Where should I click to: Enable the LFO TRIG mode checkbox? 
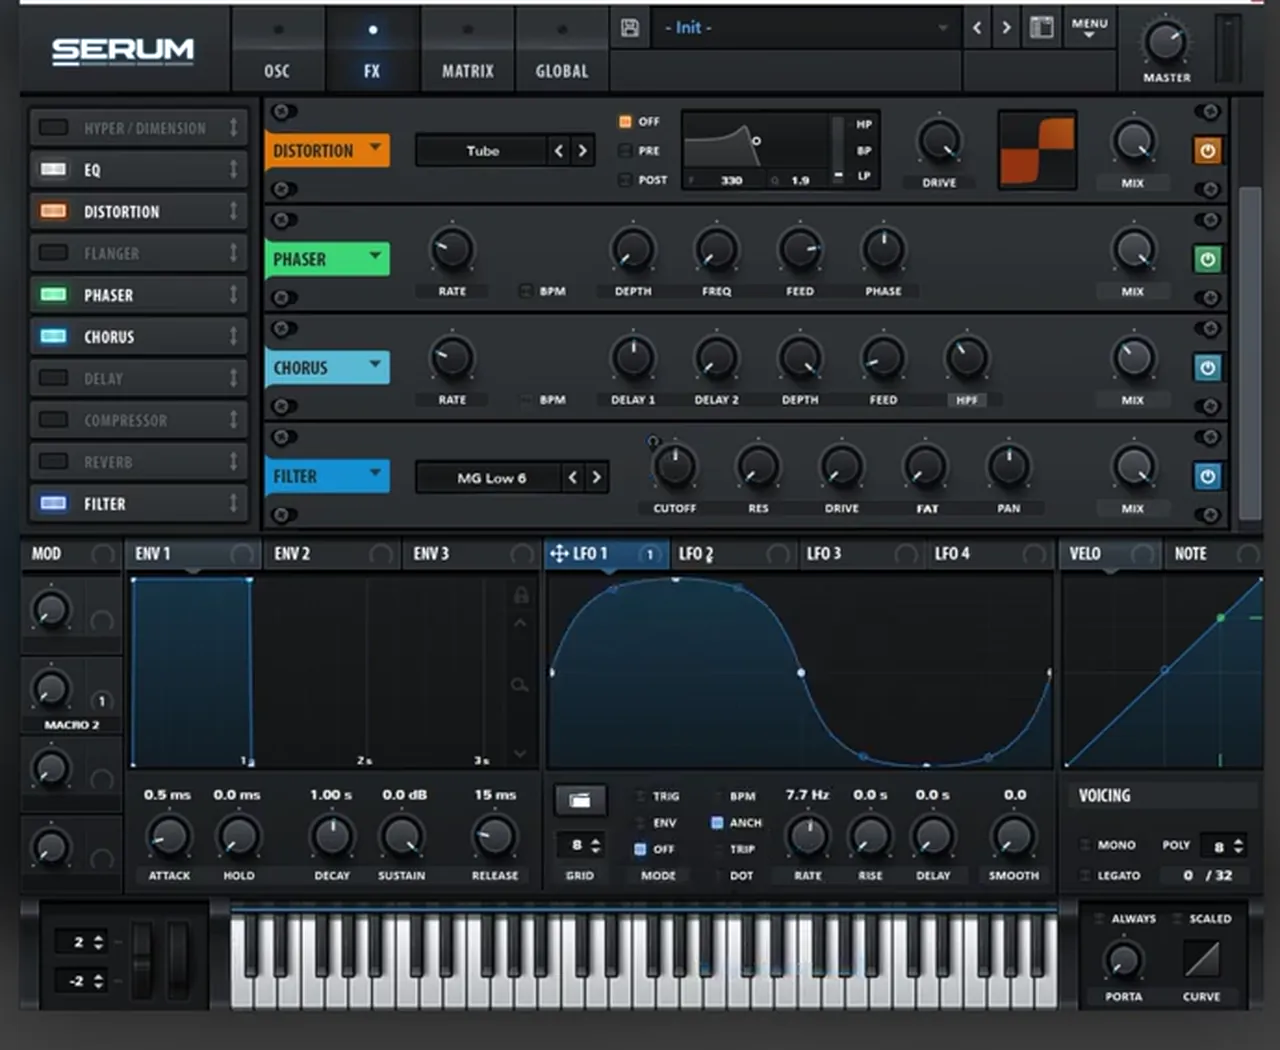tap(640, 796)
